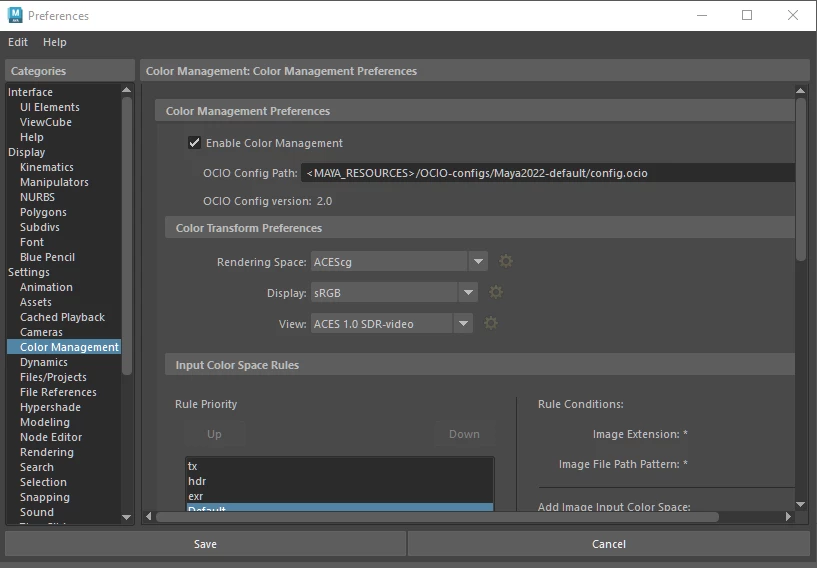This screenshot has width=817, height=568.
Task: Click the Maya logo in title bar
Action: tap(15, 15)
